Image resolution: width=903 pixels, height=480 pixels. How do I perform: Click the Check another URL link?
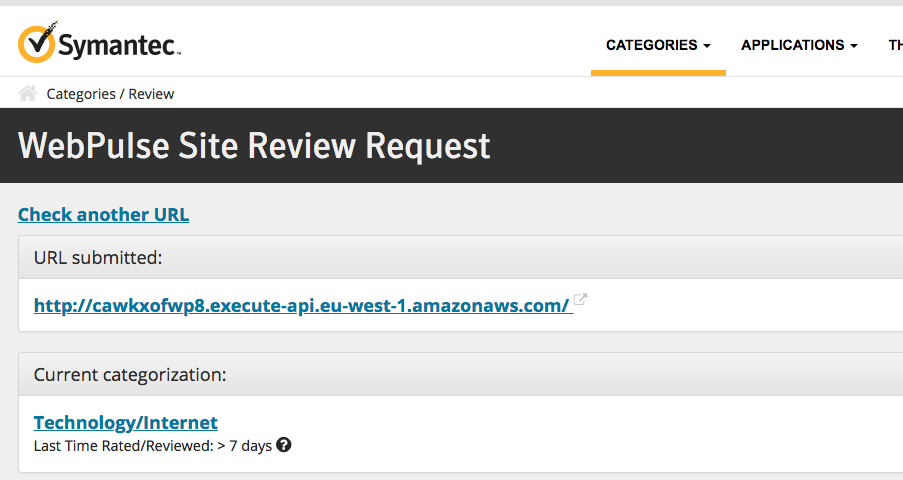coord(103,214)
